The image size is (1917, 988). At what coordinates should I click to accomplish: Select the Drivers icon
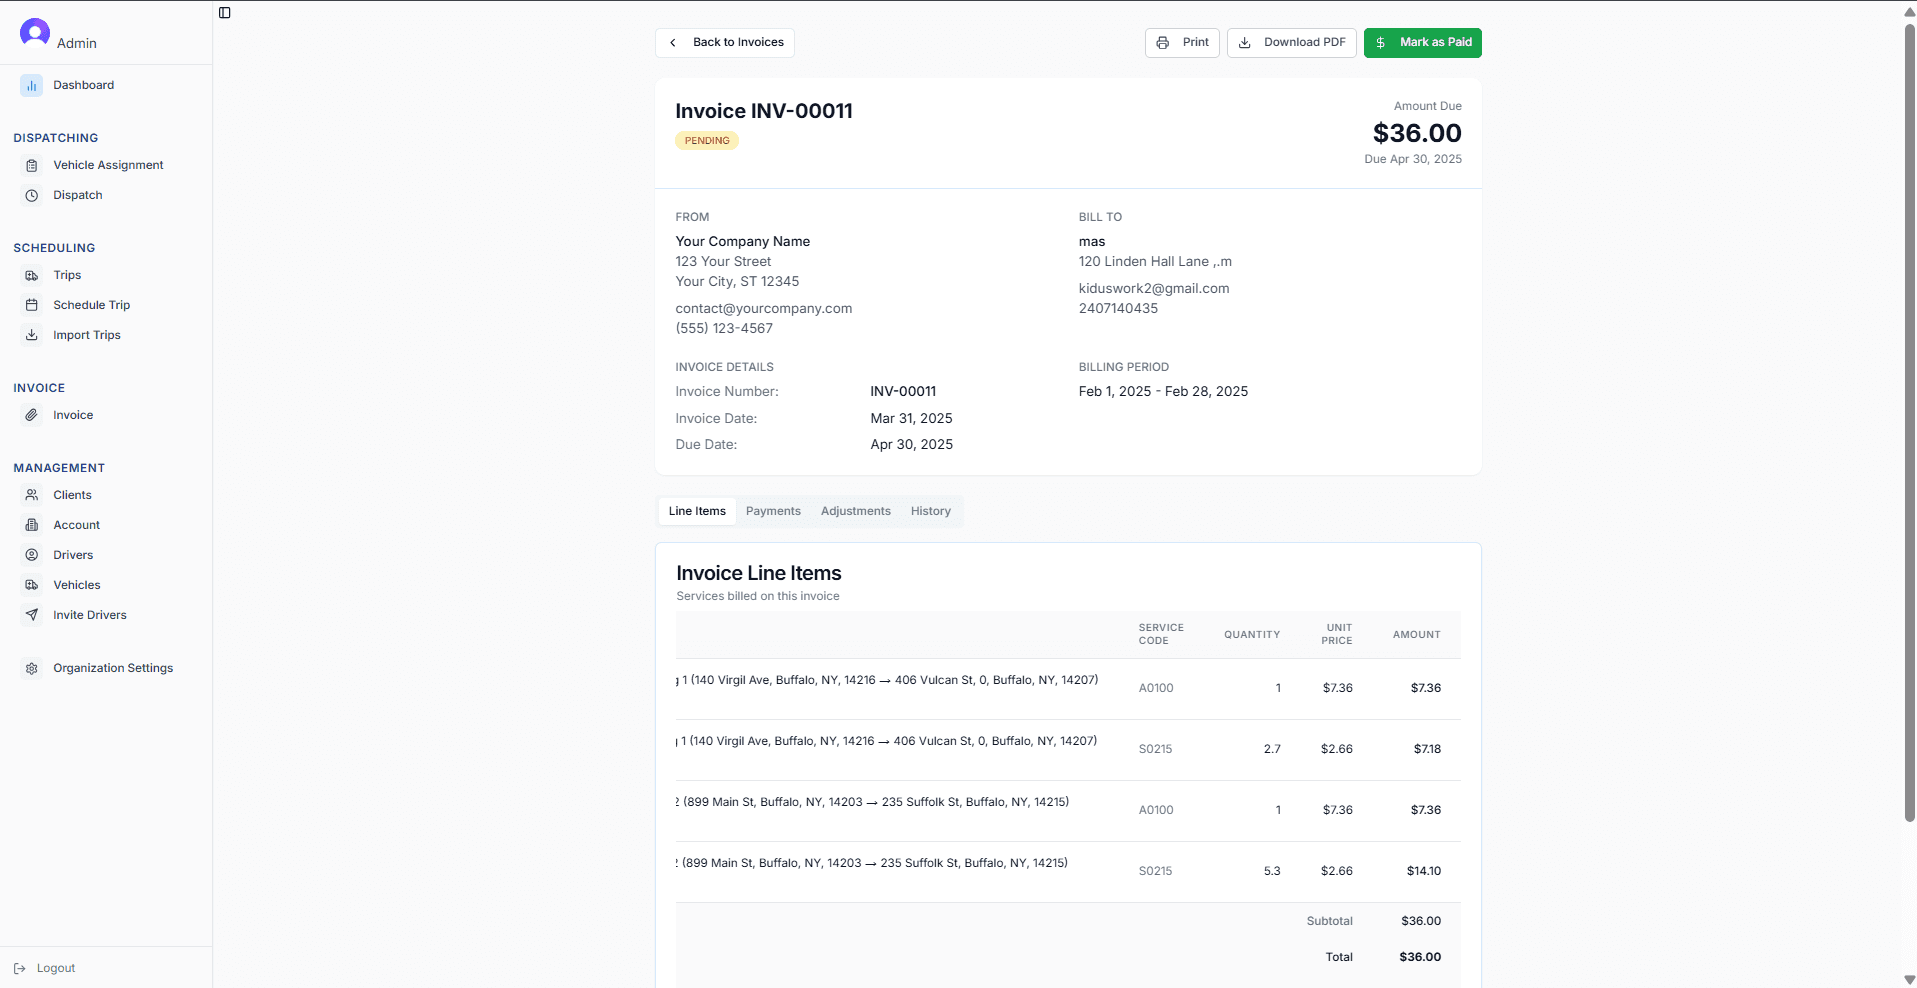[31, 555]
